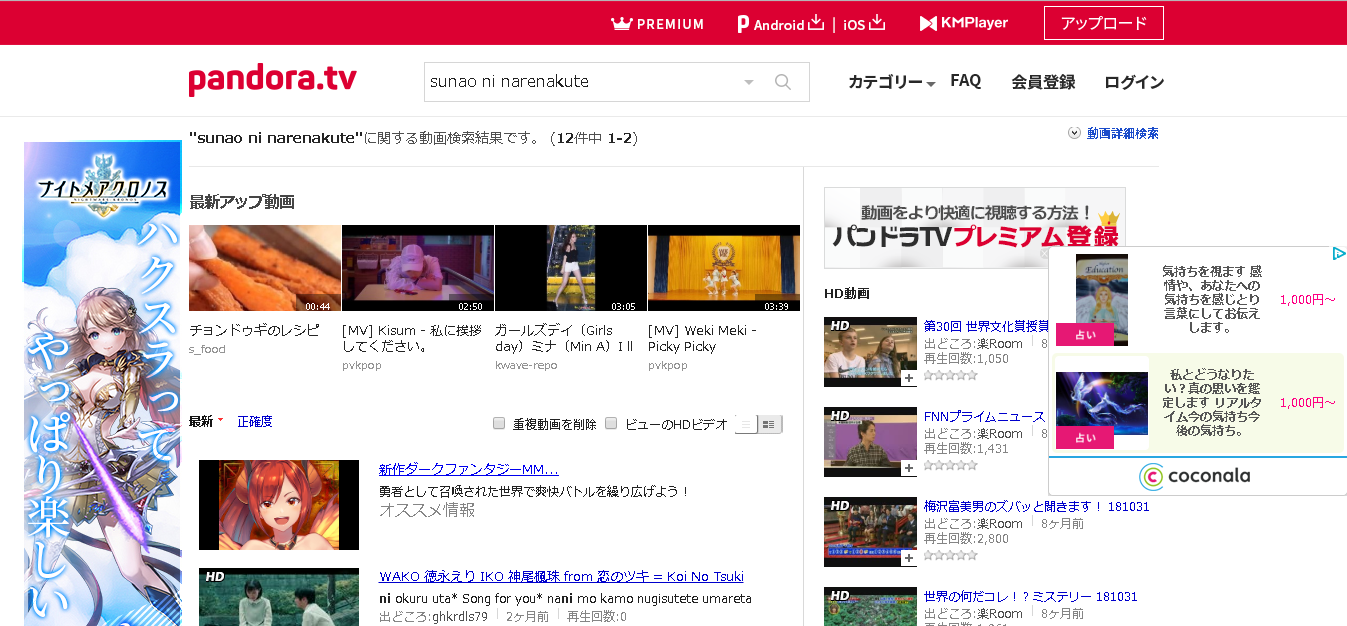Click the plus icon on 梅沢富美男 thumbnail
Image resolution: width=1347 pixels, height=626 pixels.
(908, 558)
